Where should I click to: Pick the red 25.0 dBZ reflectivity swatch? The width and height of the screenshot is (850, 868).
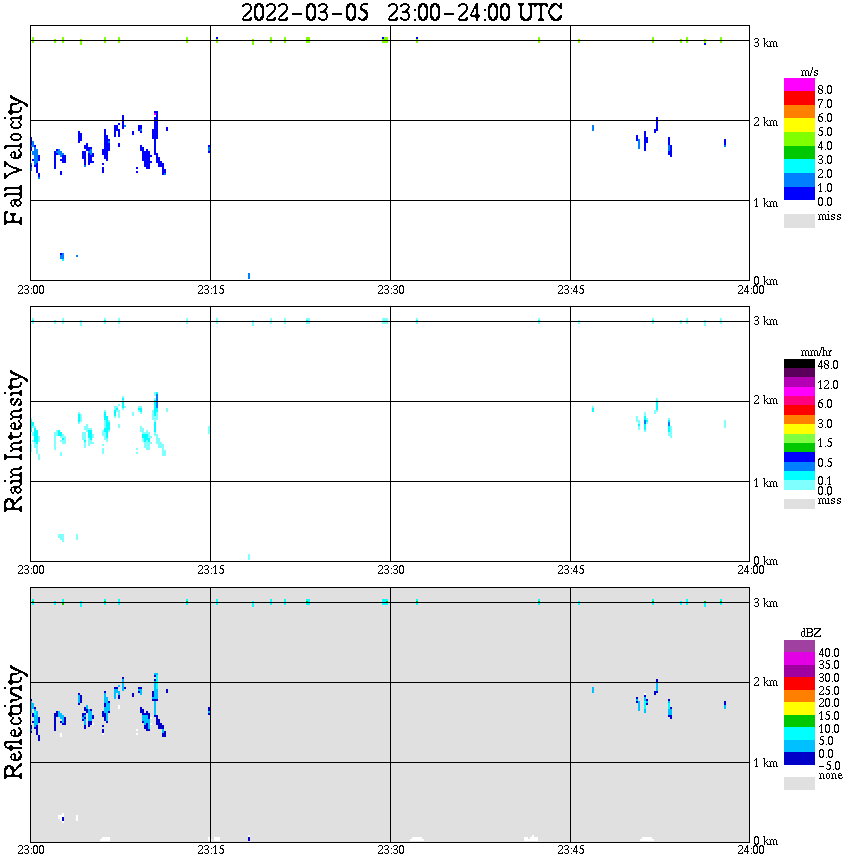tap(799, 684)
